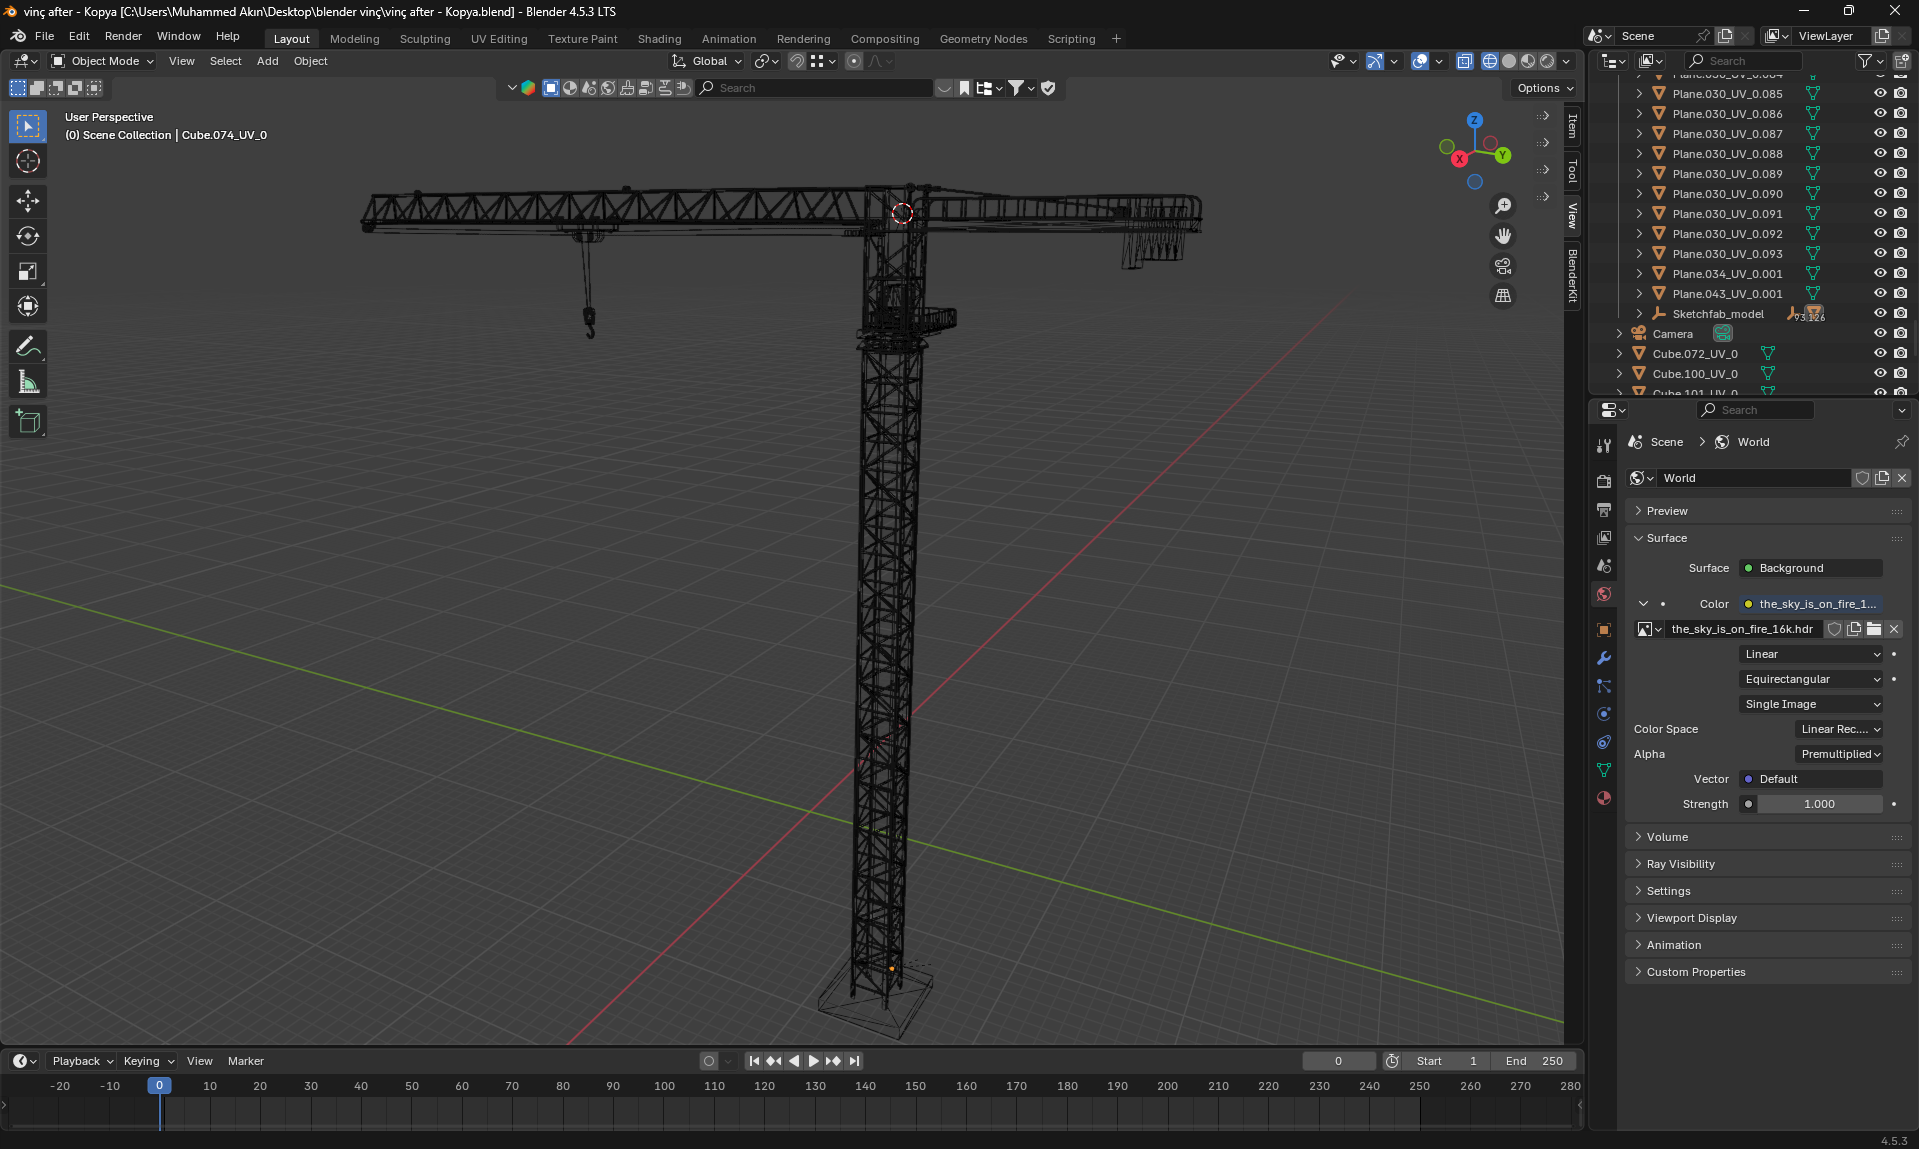
Task: Jump to the timeline end frame
Action: point(854,1061)
